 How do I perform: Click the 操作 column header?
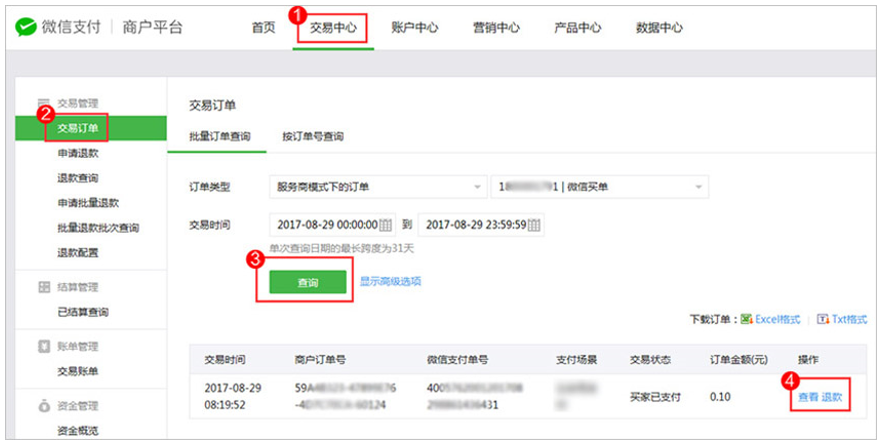tap(808, 360)
